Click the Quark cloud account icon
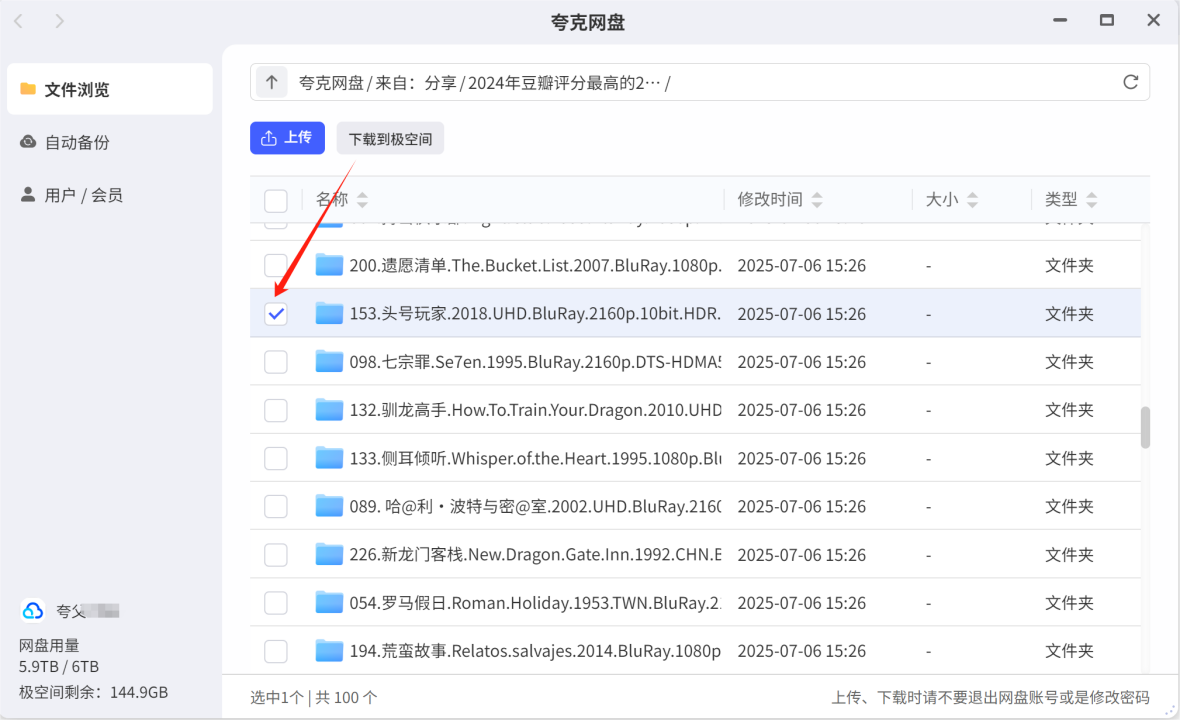The image size is (1180, 720). point(32,610)
